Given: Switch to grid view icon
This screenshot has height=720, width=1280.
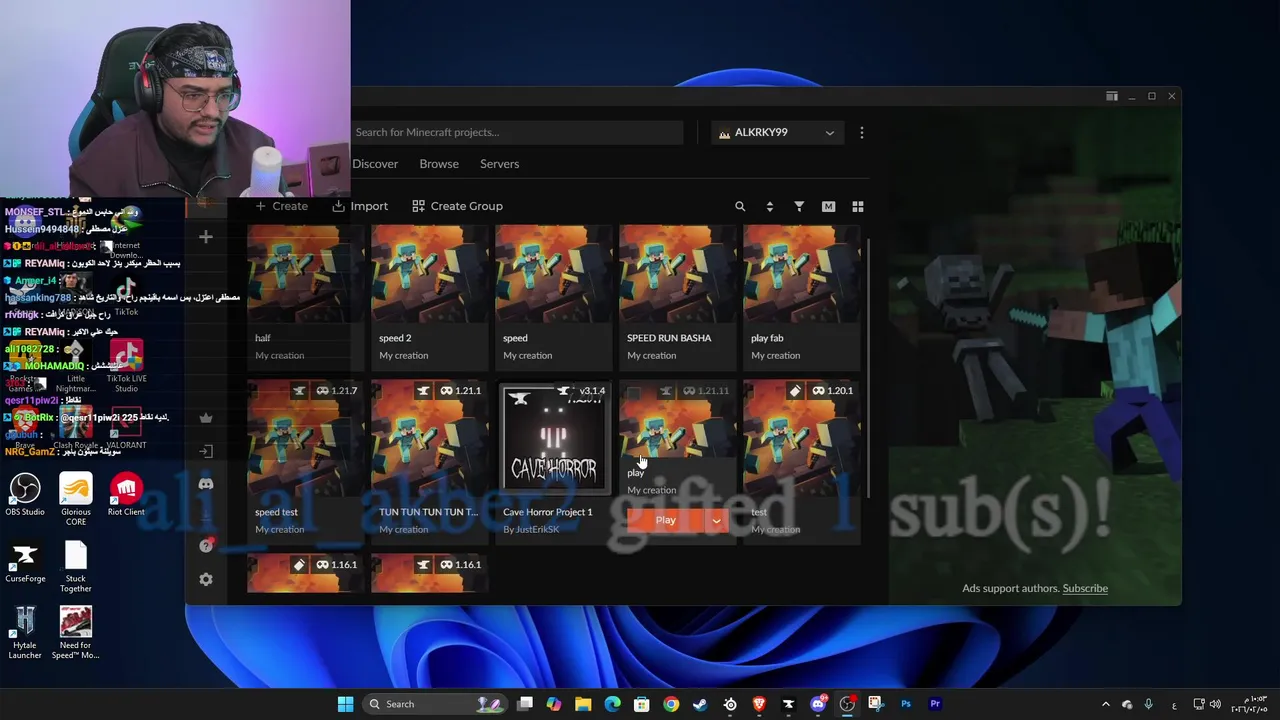Looking at the screenshot, I should 857,206.
